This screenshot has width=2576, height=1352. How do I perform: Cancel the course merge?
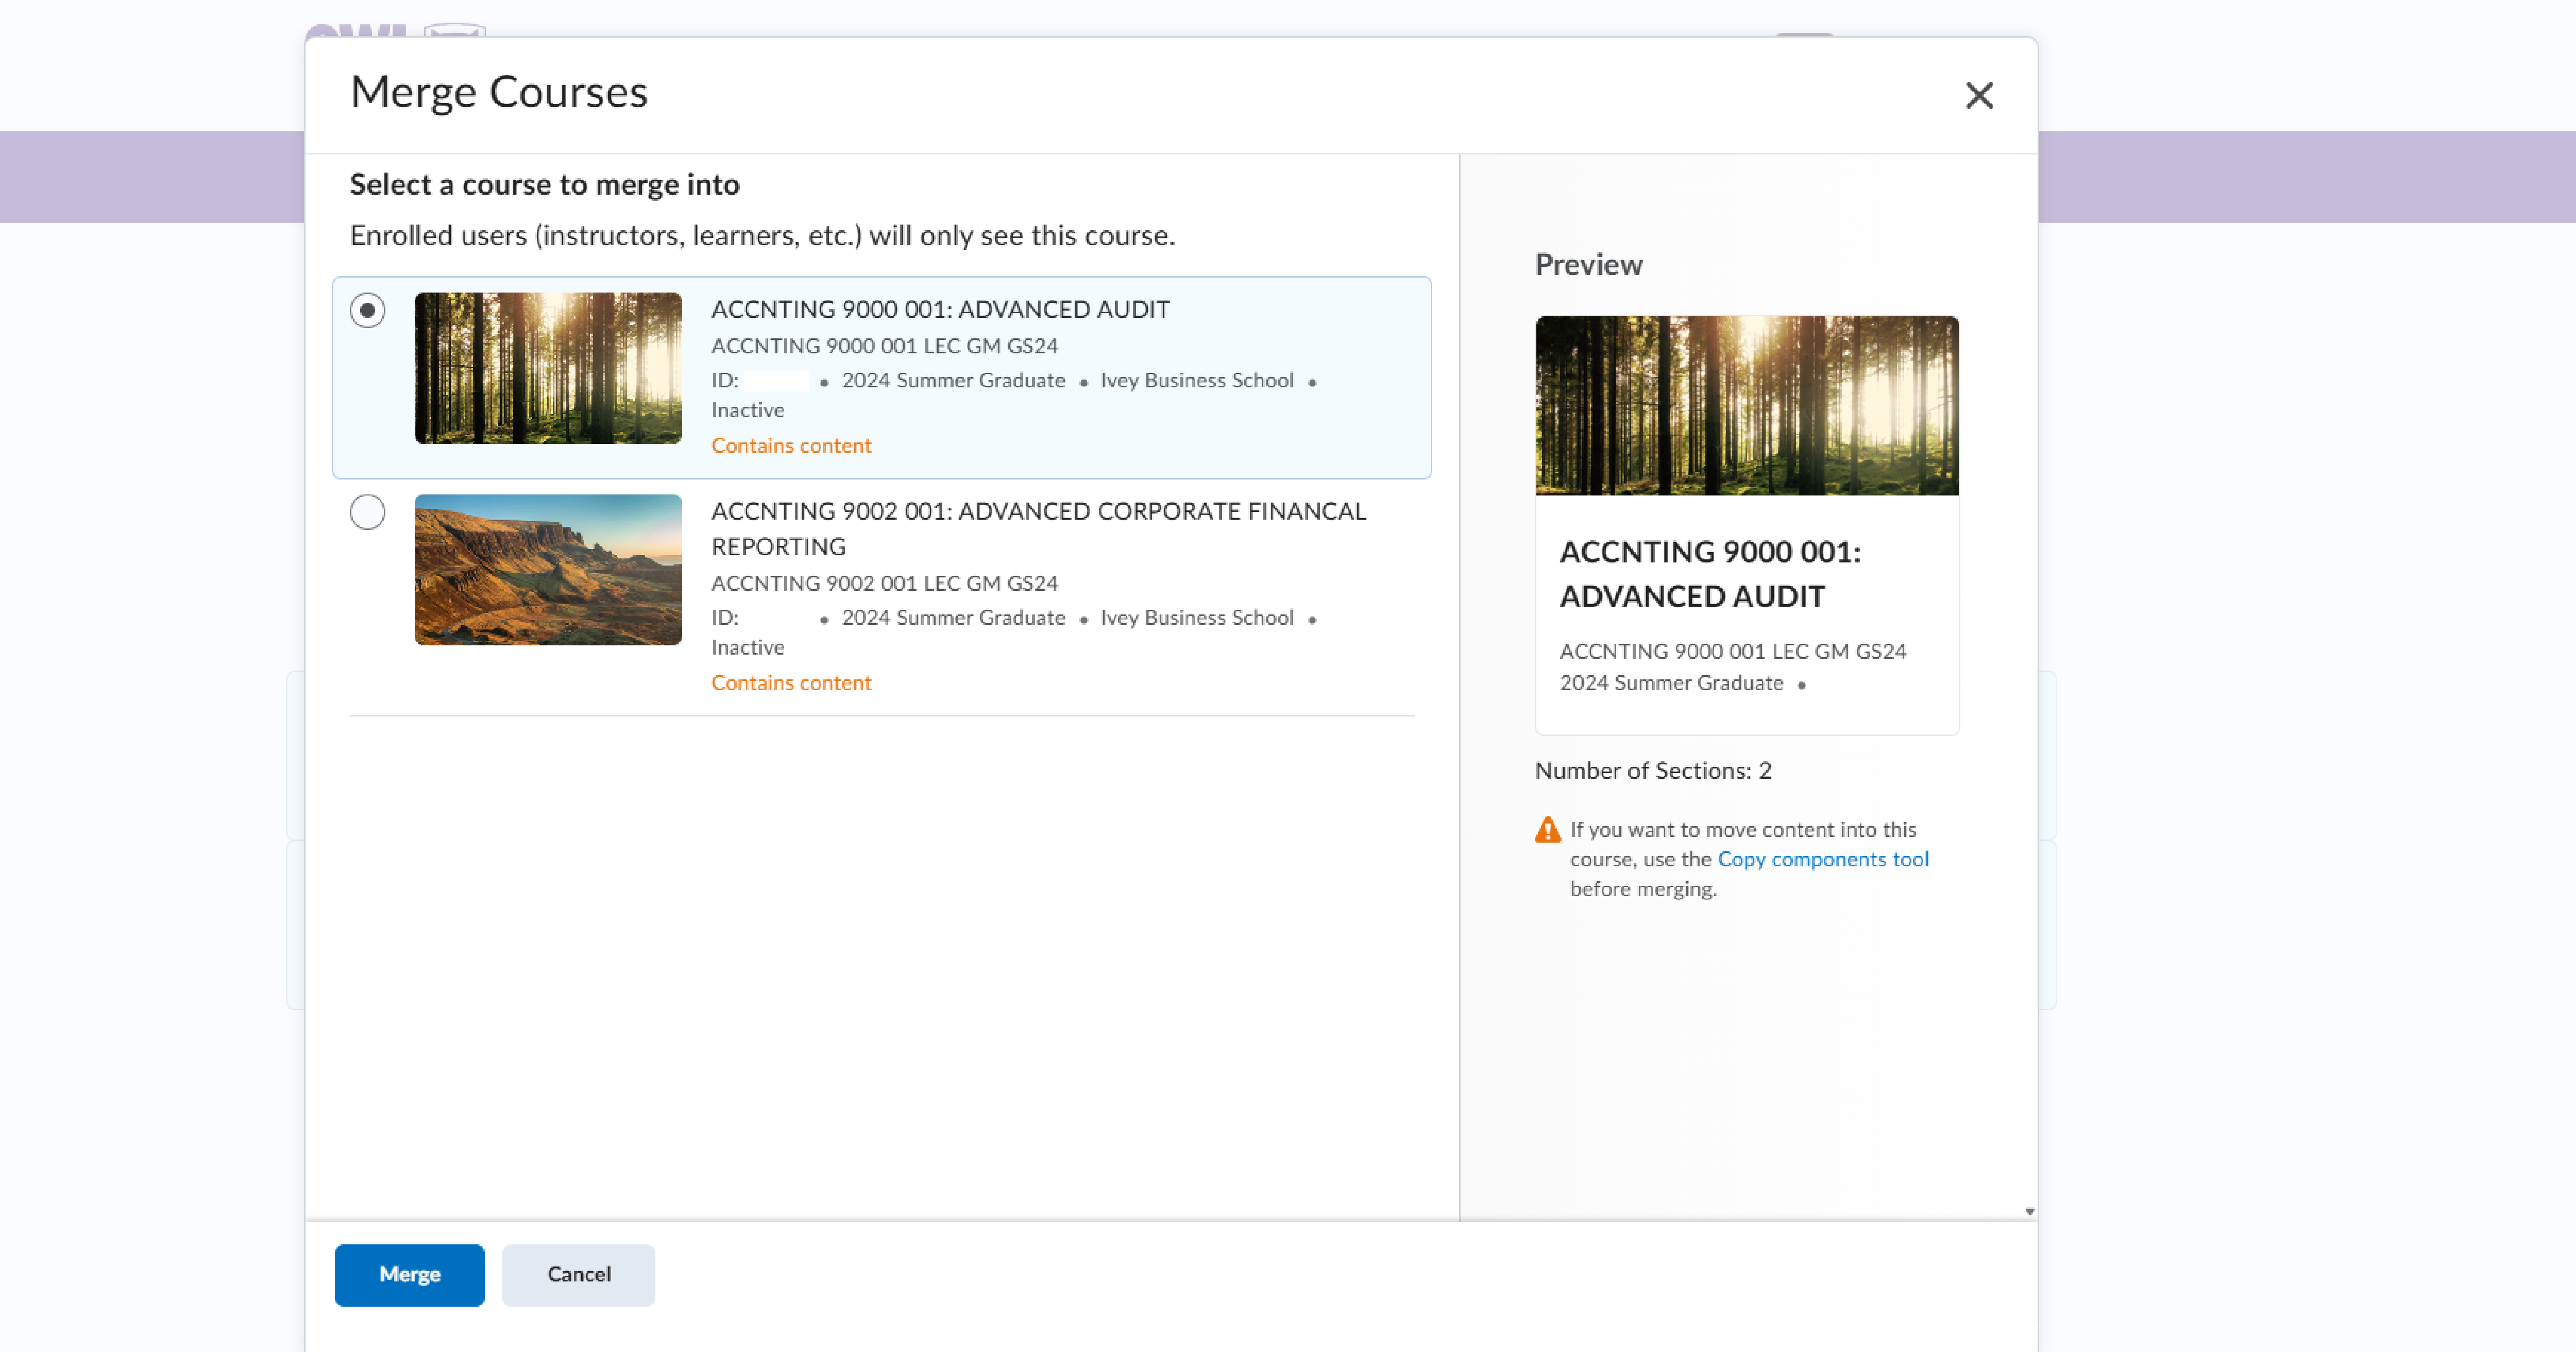578,1274
